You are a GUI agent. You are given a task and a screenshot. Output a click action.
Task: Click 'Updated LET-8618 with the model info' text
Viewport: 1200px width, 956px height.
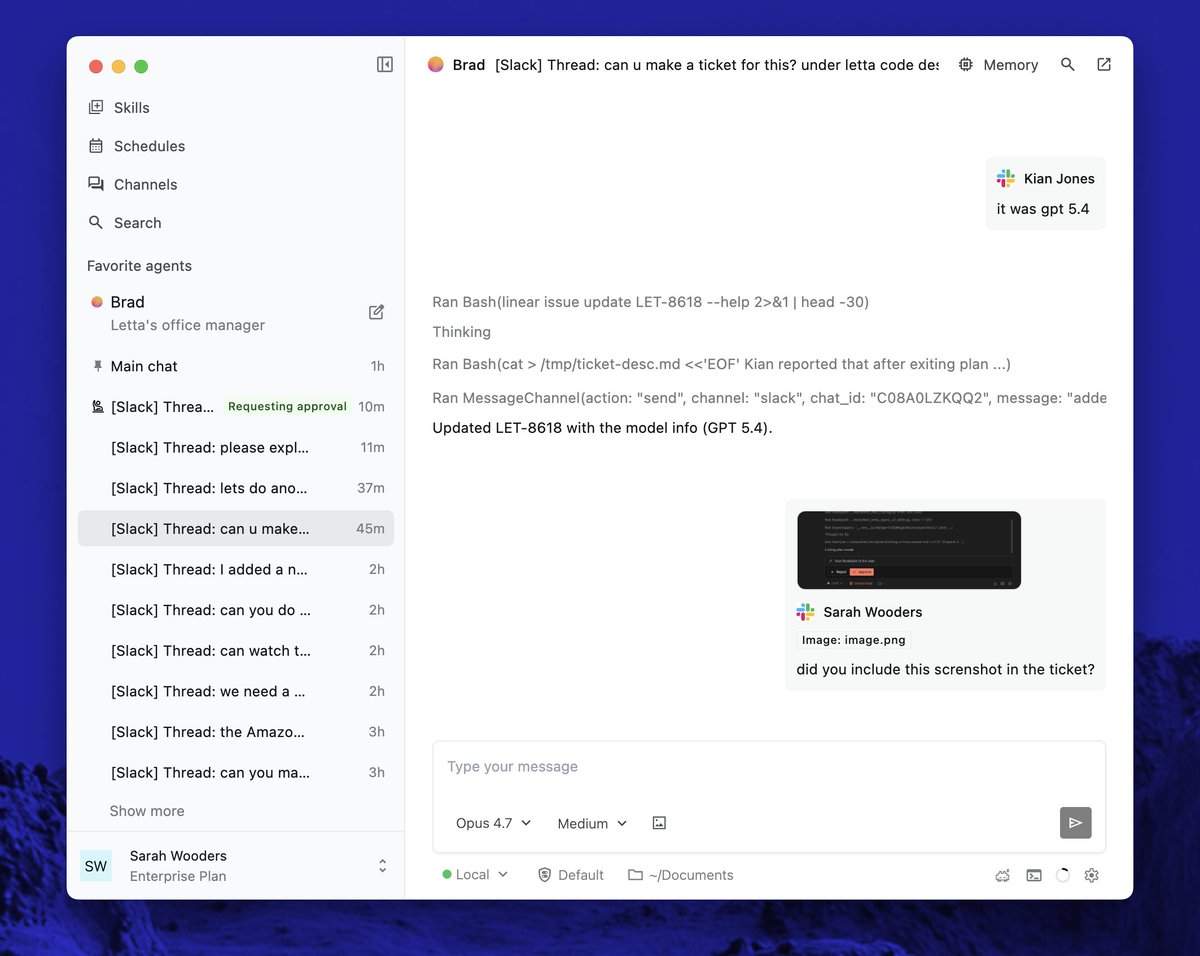pos(602,428)
